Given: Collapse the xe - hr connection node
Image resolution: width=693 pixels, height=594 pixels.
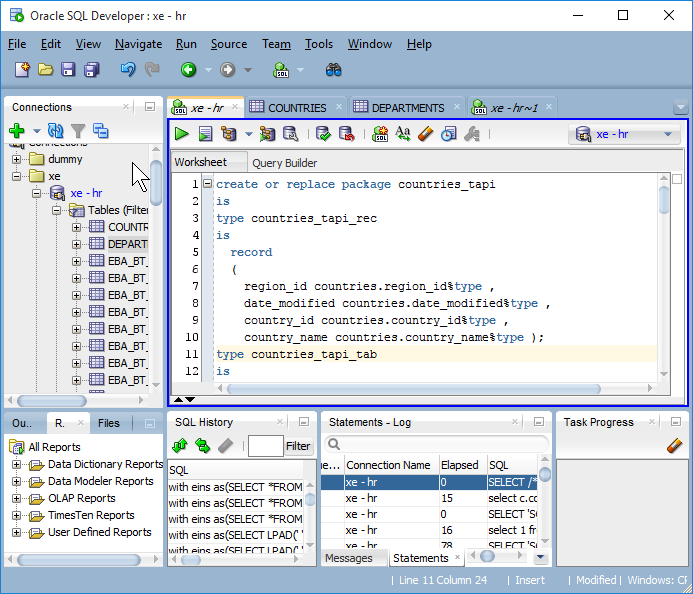Looking at the screenshot, I should pyautogui.click(x=36, y=193).
